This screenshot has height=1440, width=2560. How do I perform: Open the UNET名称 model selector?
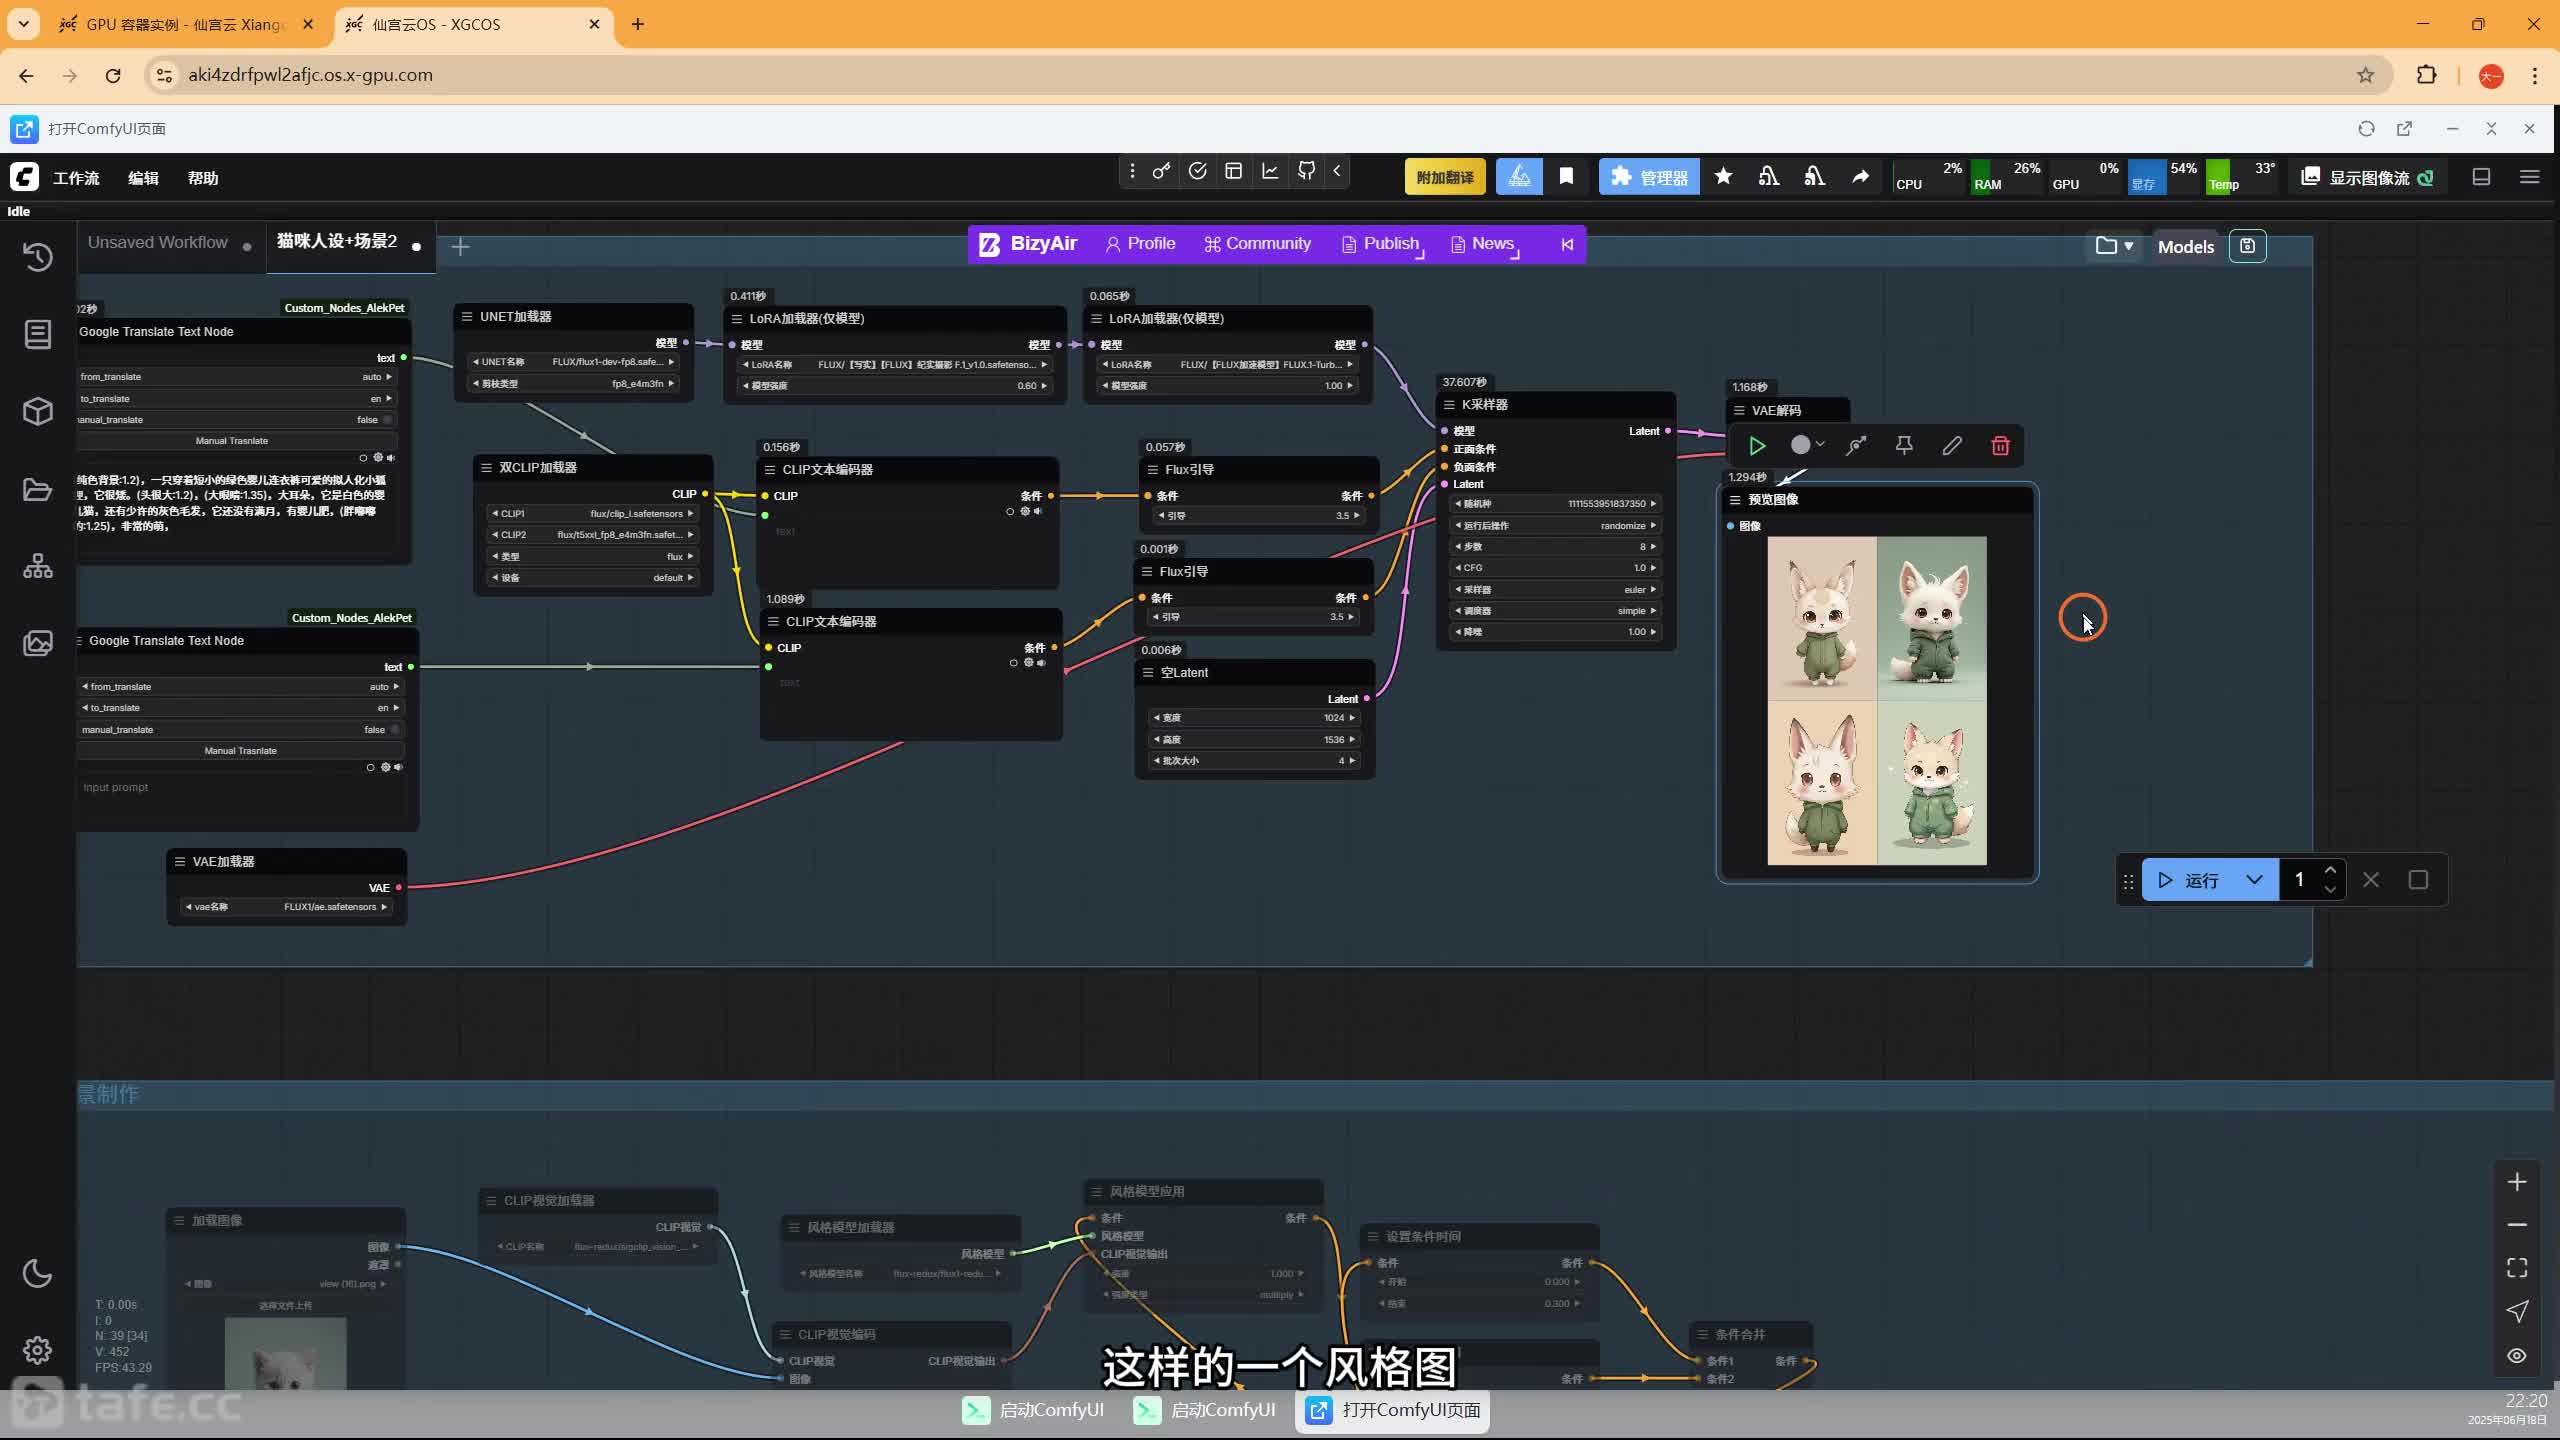click(x=574, y=362)
